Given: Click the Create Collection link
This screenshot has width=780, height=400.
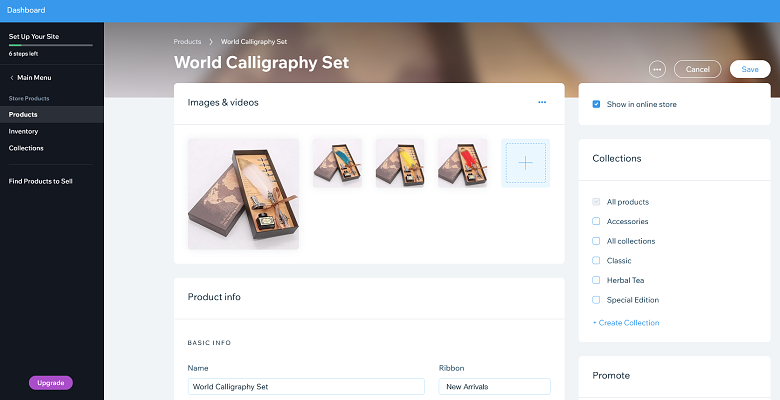Looking at the screenshot, I should click(626, 323).
